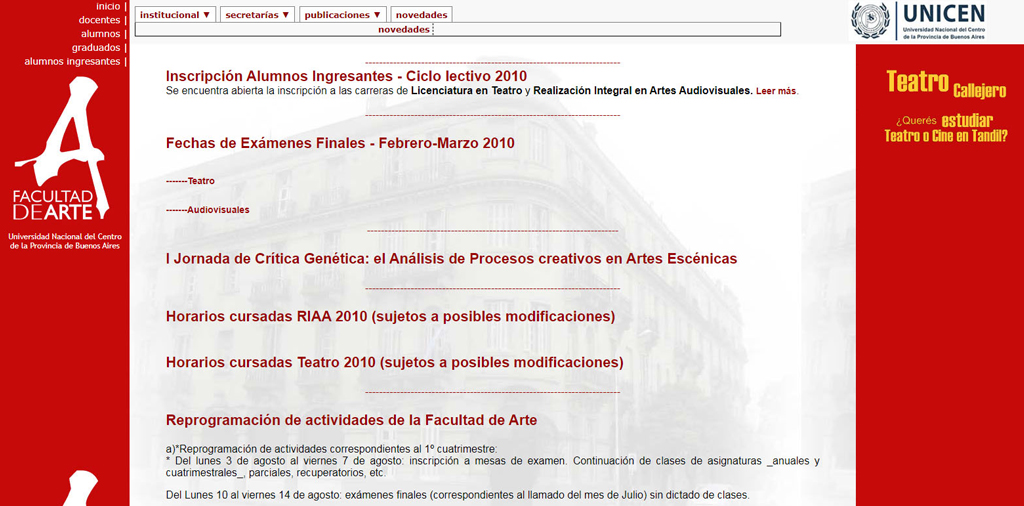The height and width of the screenshot is (506, 1024).
Task: Expand the publicaciones dropdown menu
Action: coord(343,14)
